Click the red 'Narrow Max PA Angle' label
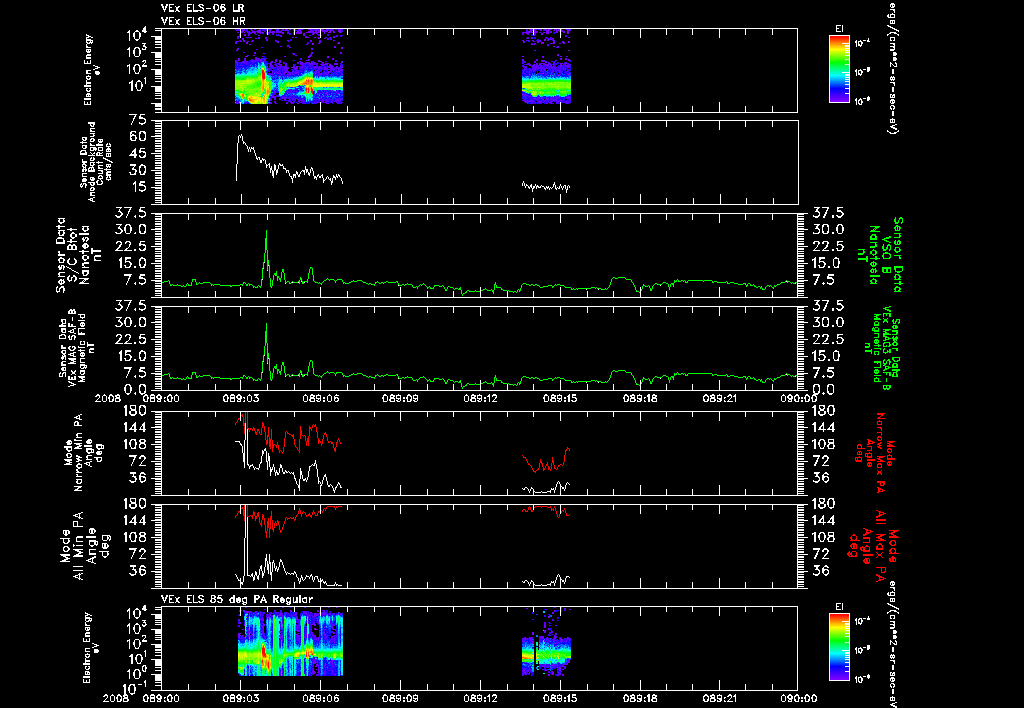Image resolution: width=1024 pixels, height=708 pixels. point(875,455)
